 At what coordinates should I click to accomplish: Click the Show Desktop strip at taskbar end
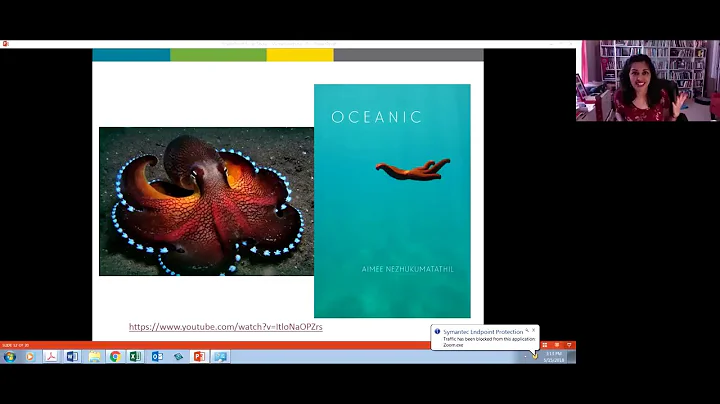[x=572, y=357]
